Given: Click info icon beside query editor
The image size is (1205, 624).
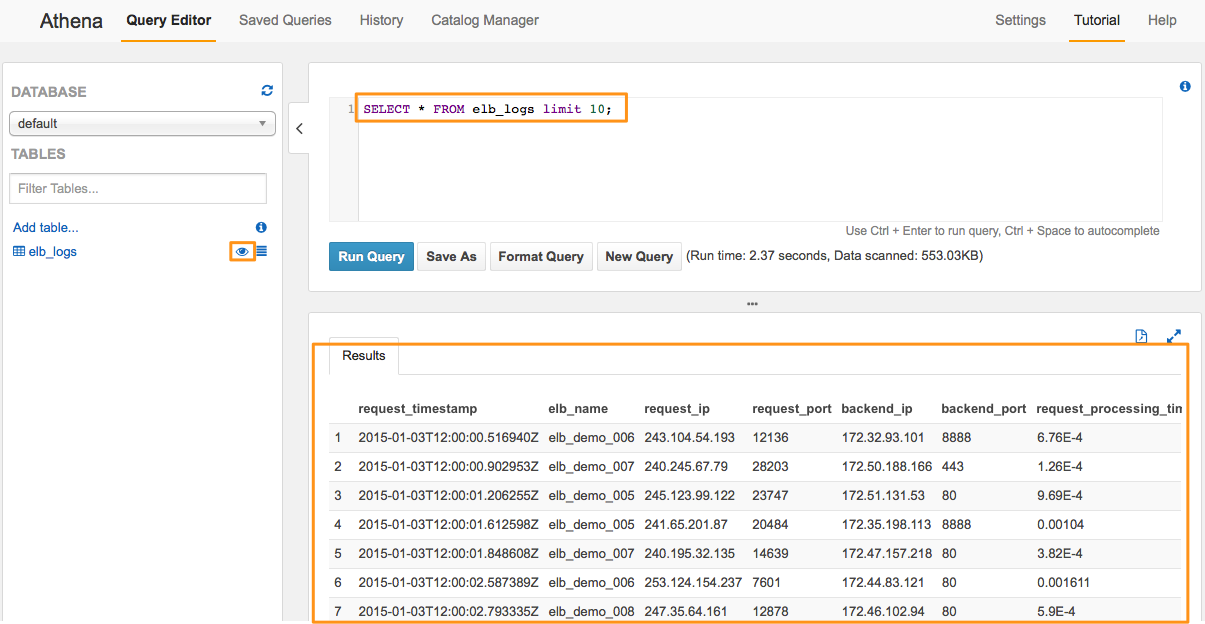Looking at the screenshot, I should pos(1185,87).
